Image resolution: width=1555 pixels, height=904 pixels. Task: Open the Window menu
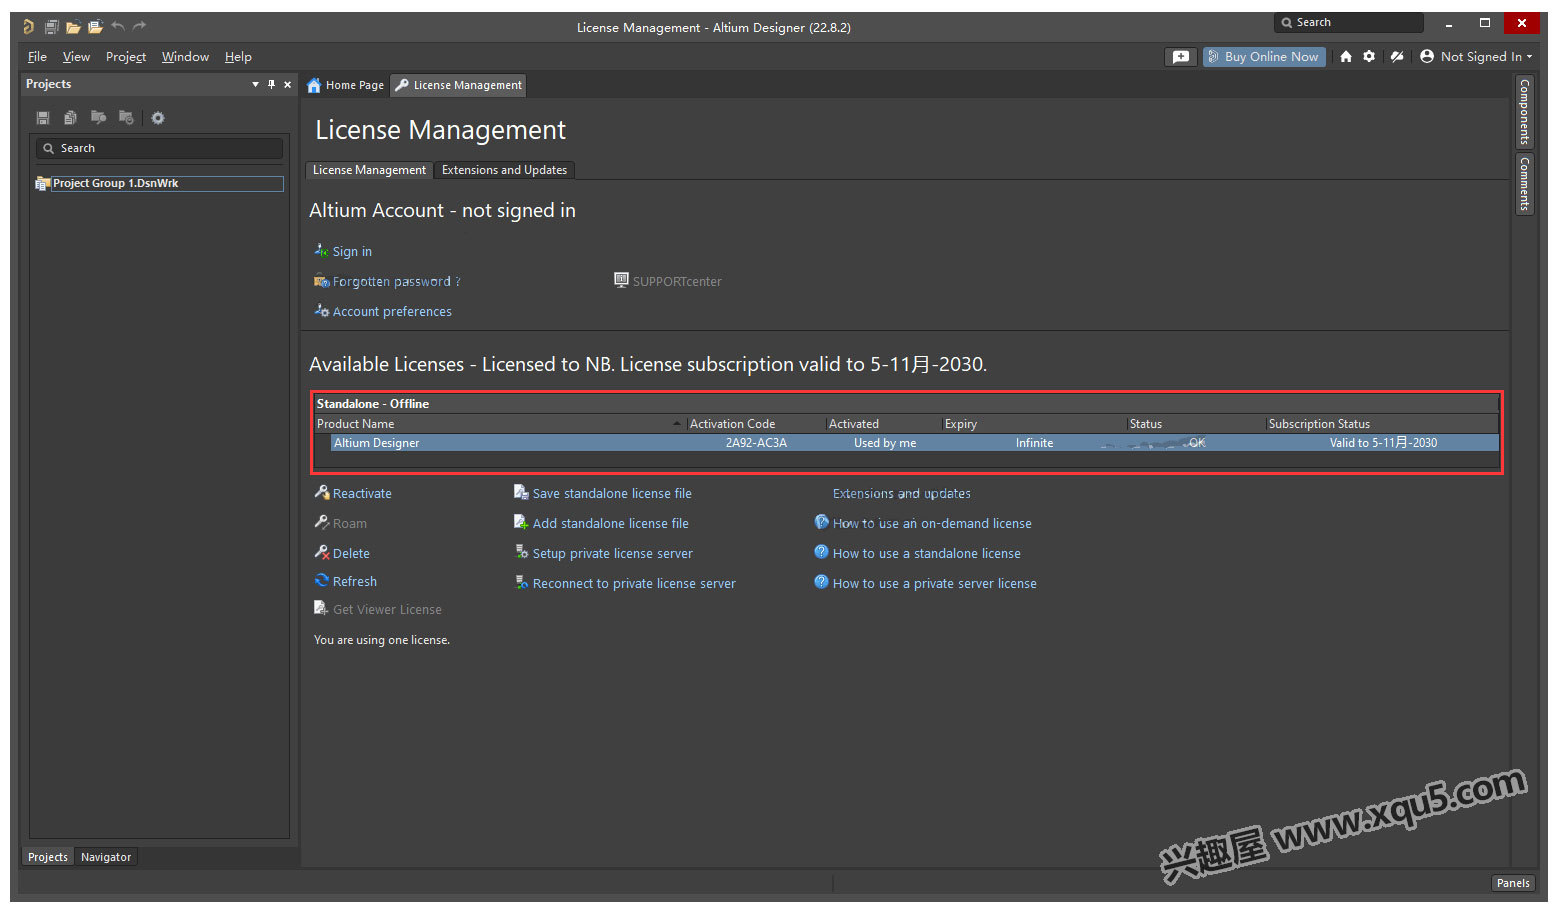[x=185, y=57]
